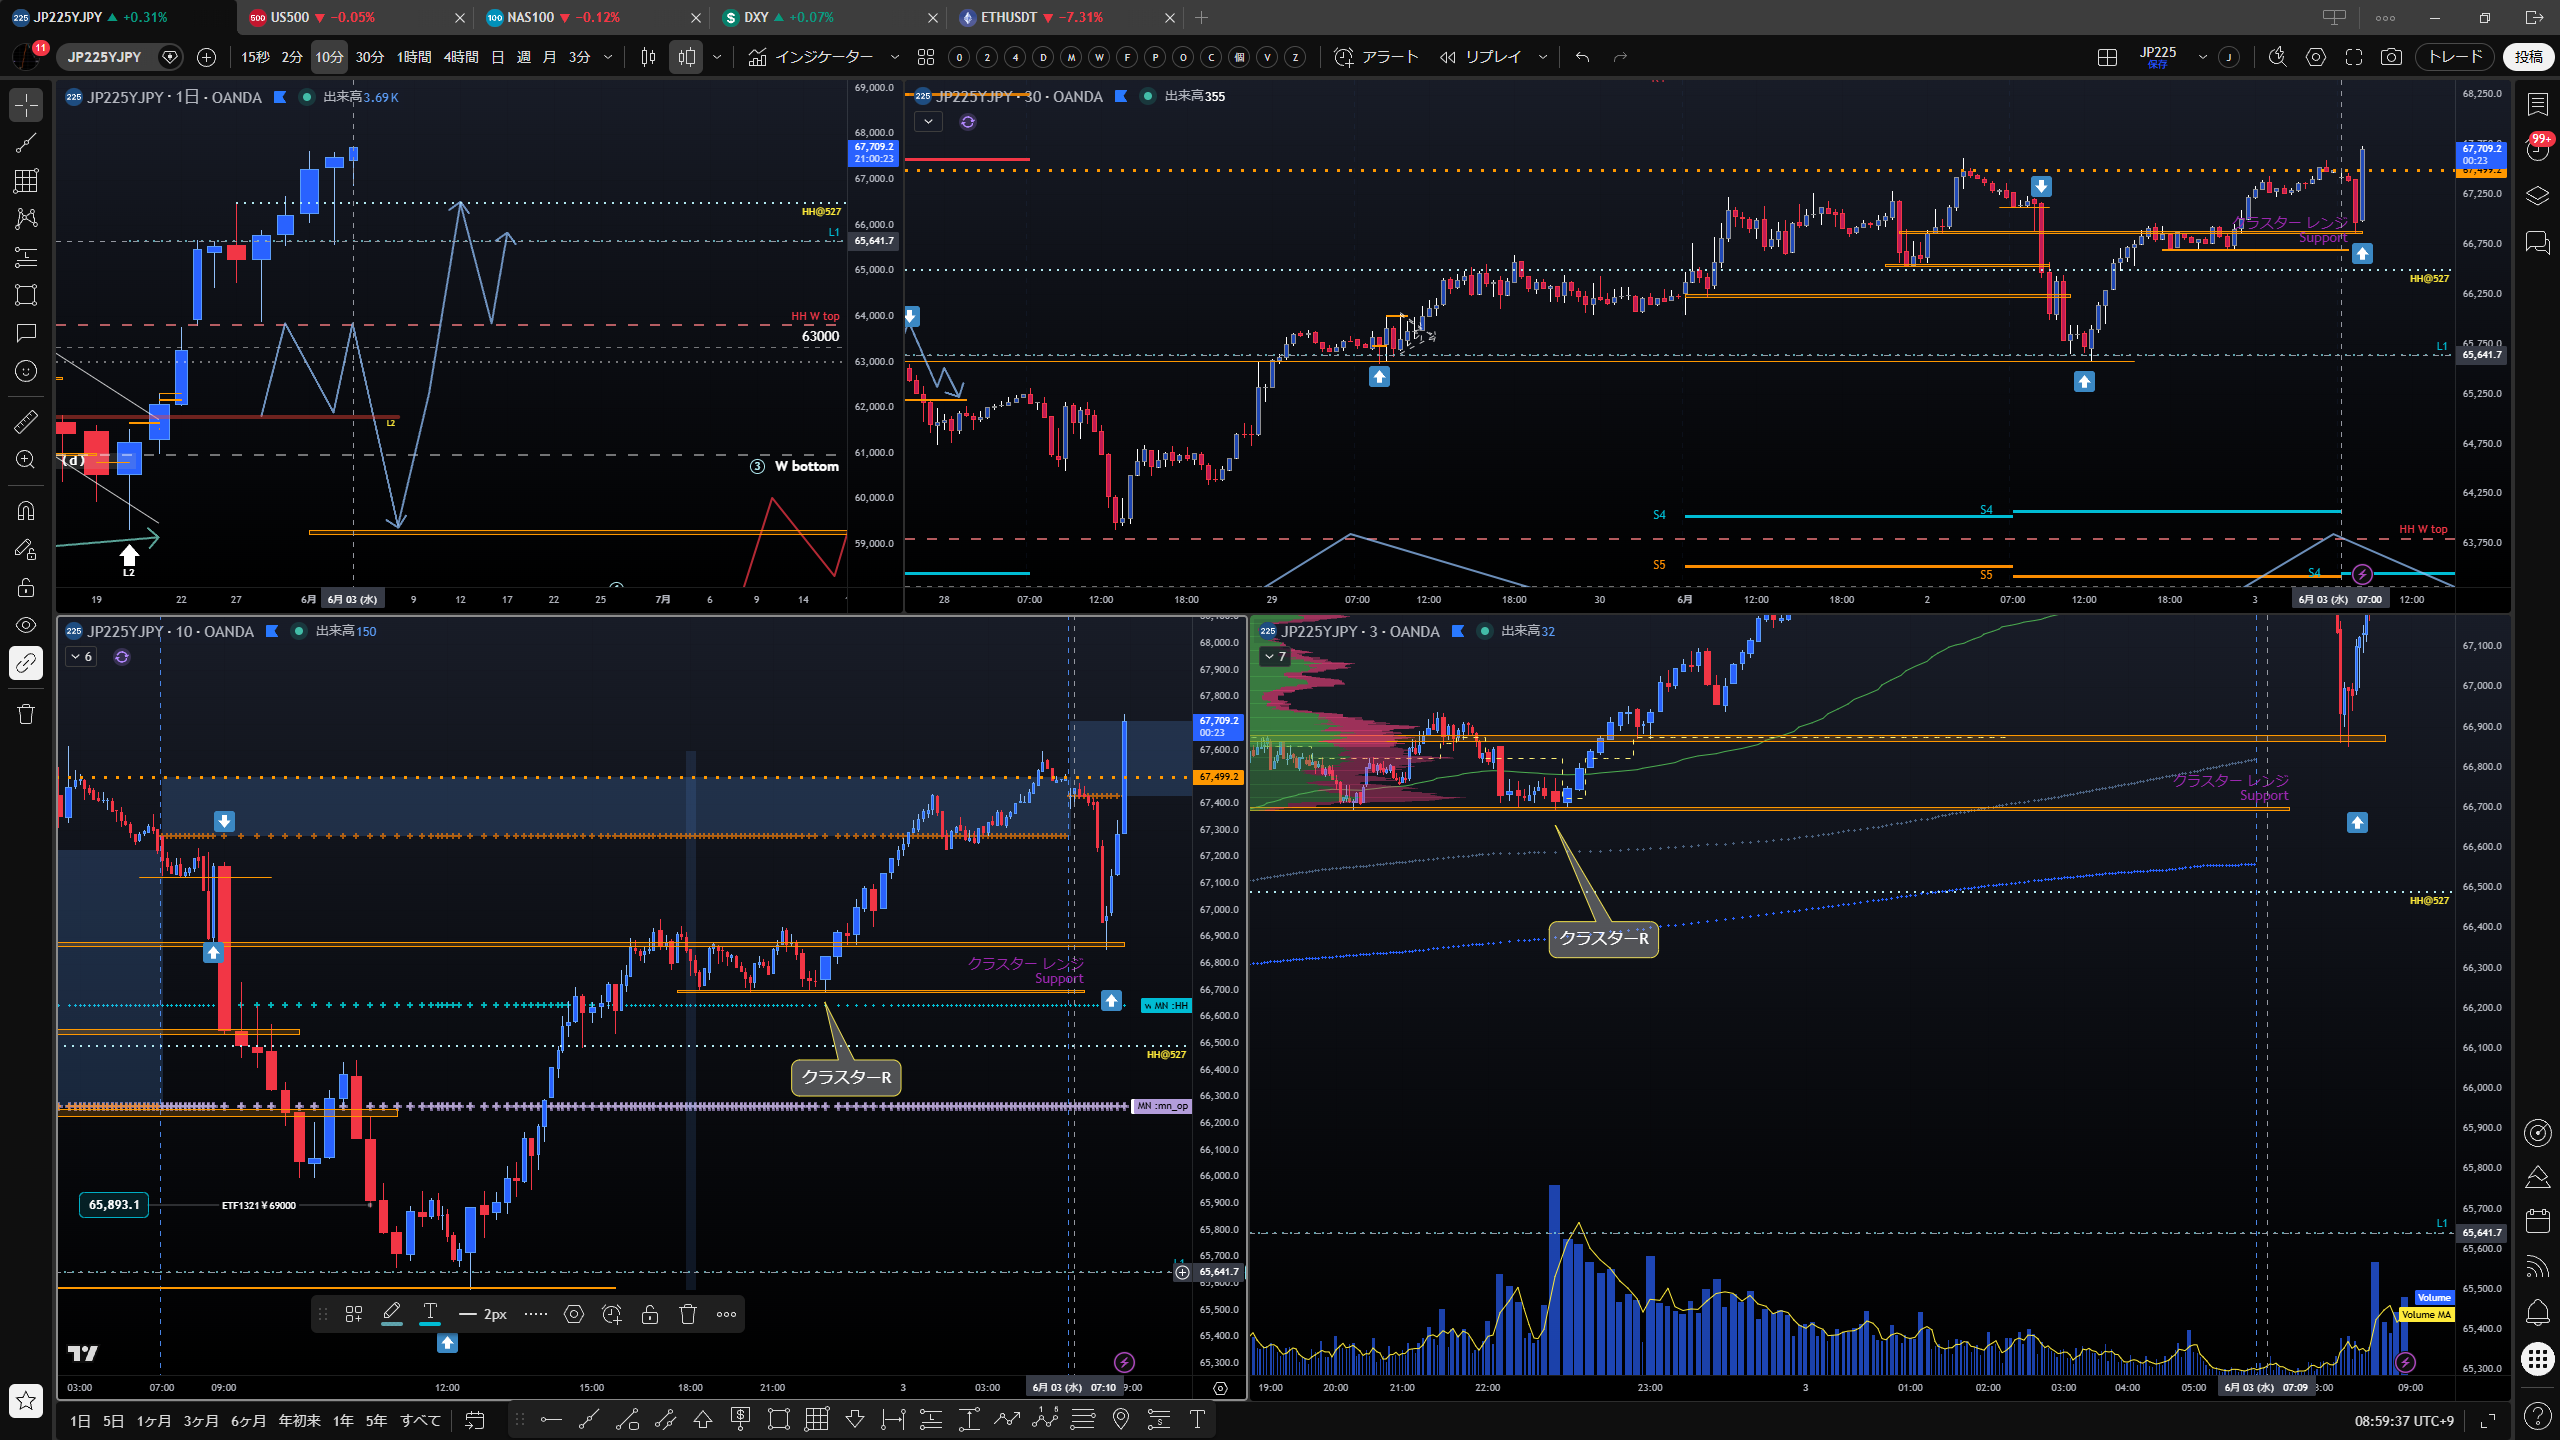Expand the collapsed indicators chevron on 30-minute chart

coord(928,122)
